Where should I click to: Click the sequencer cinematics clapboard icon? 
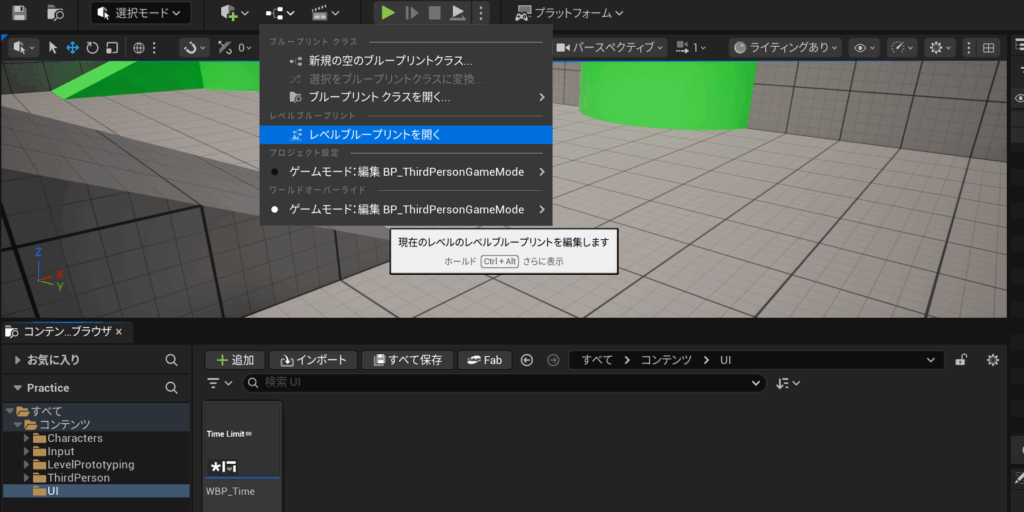click(x=320, y=13)
